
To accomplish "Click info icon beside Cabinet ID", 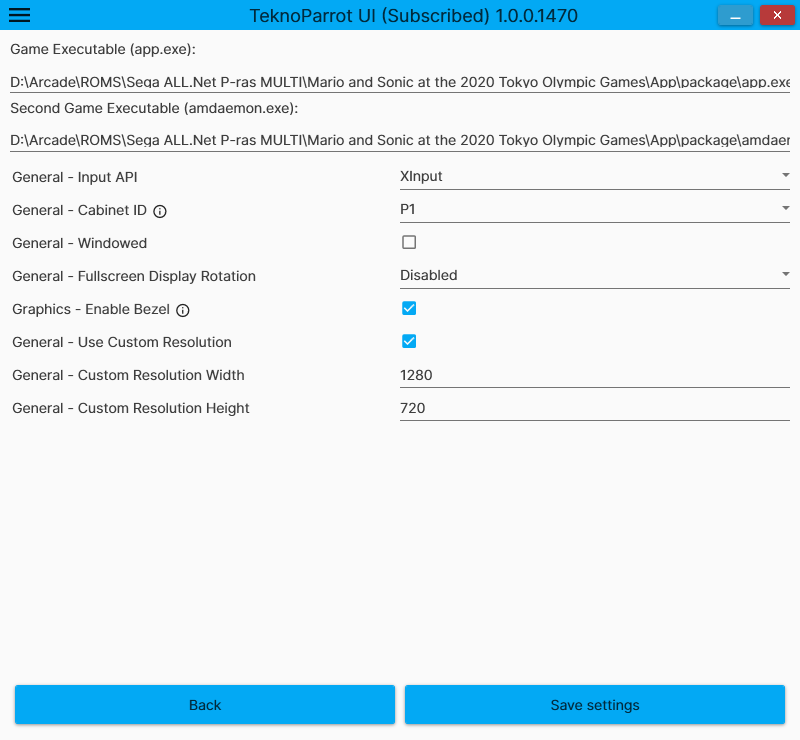I will pyautogui.click(x=160, y=211).
